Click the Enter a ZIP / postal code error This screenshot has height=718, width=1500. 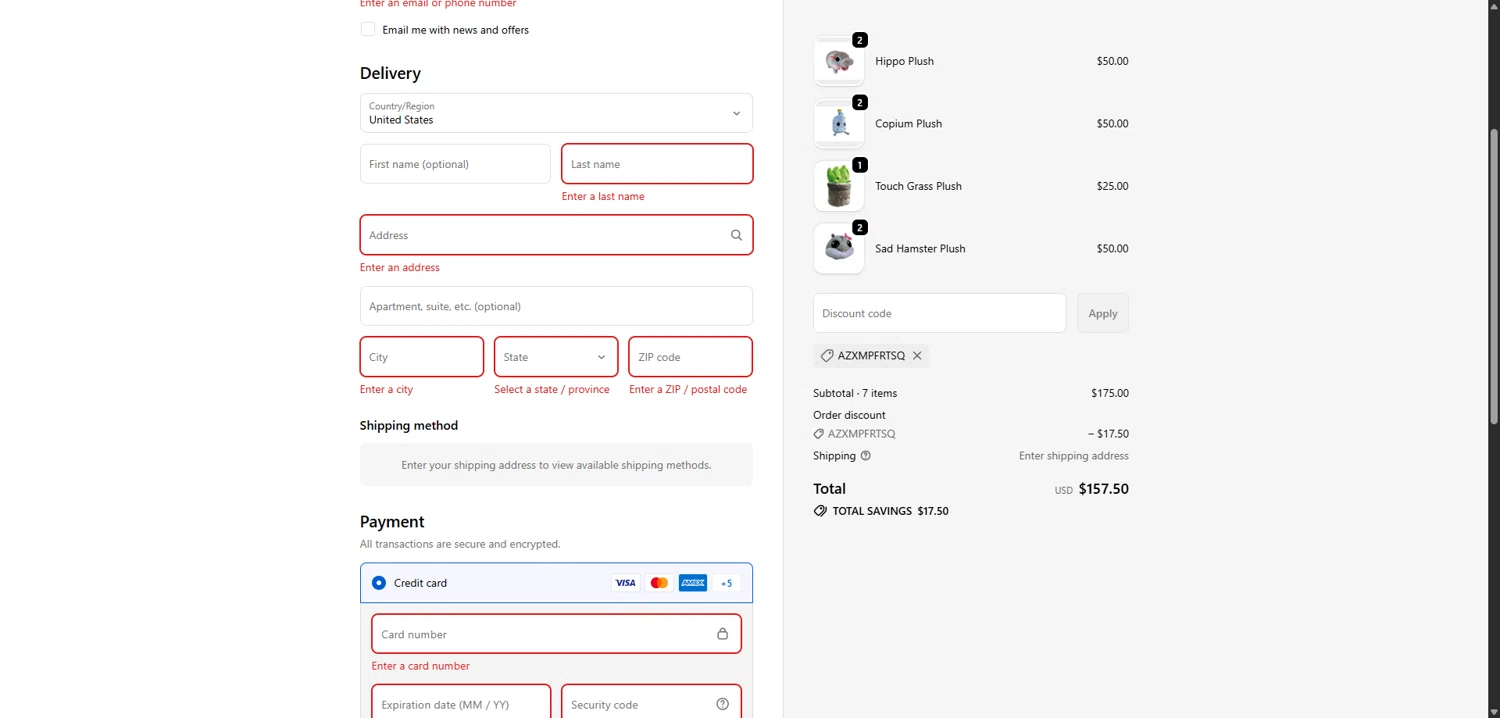click(688, 389)
